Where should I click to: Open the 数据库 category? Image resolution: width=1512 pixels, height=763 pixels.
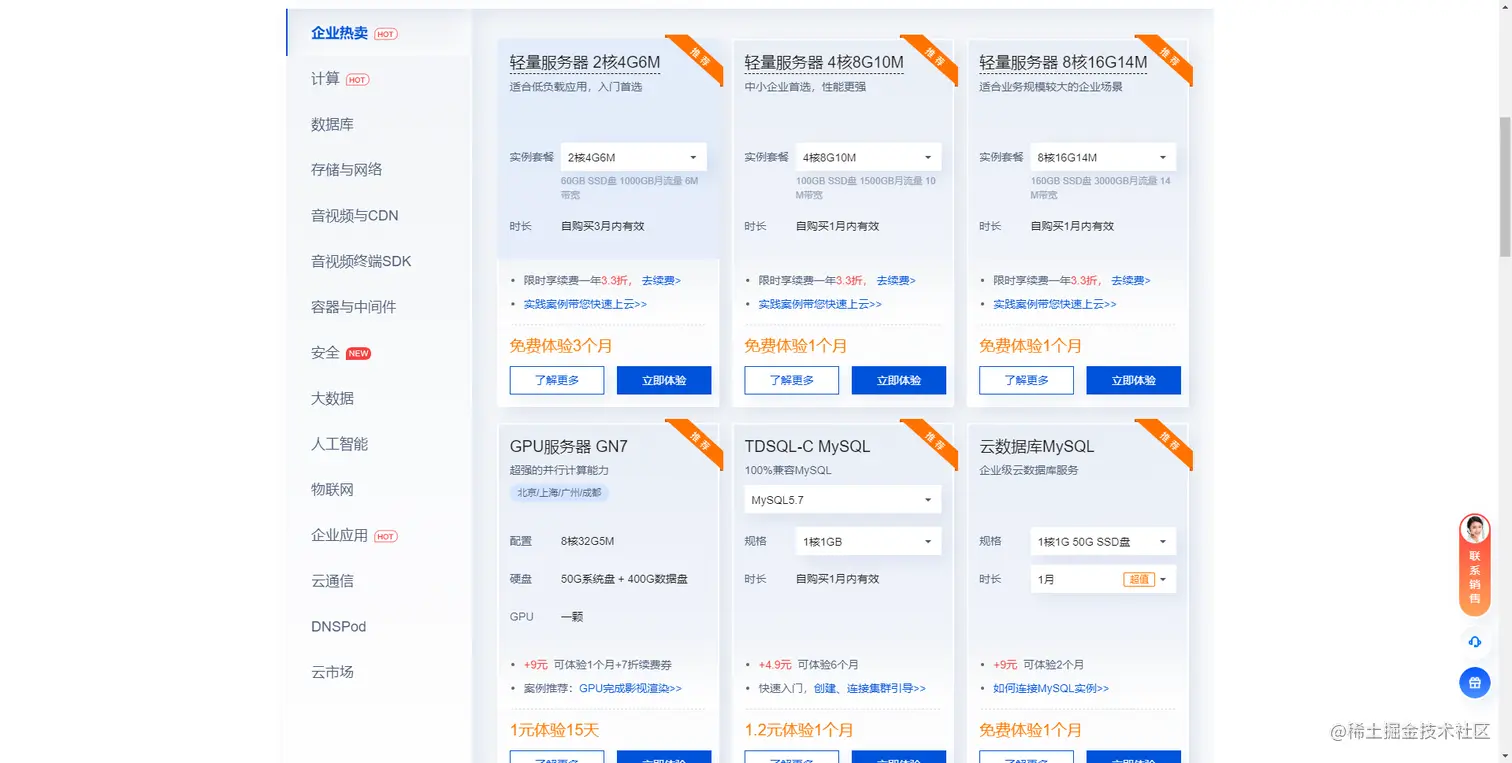(x=332, y=124)
